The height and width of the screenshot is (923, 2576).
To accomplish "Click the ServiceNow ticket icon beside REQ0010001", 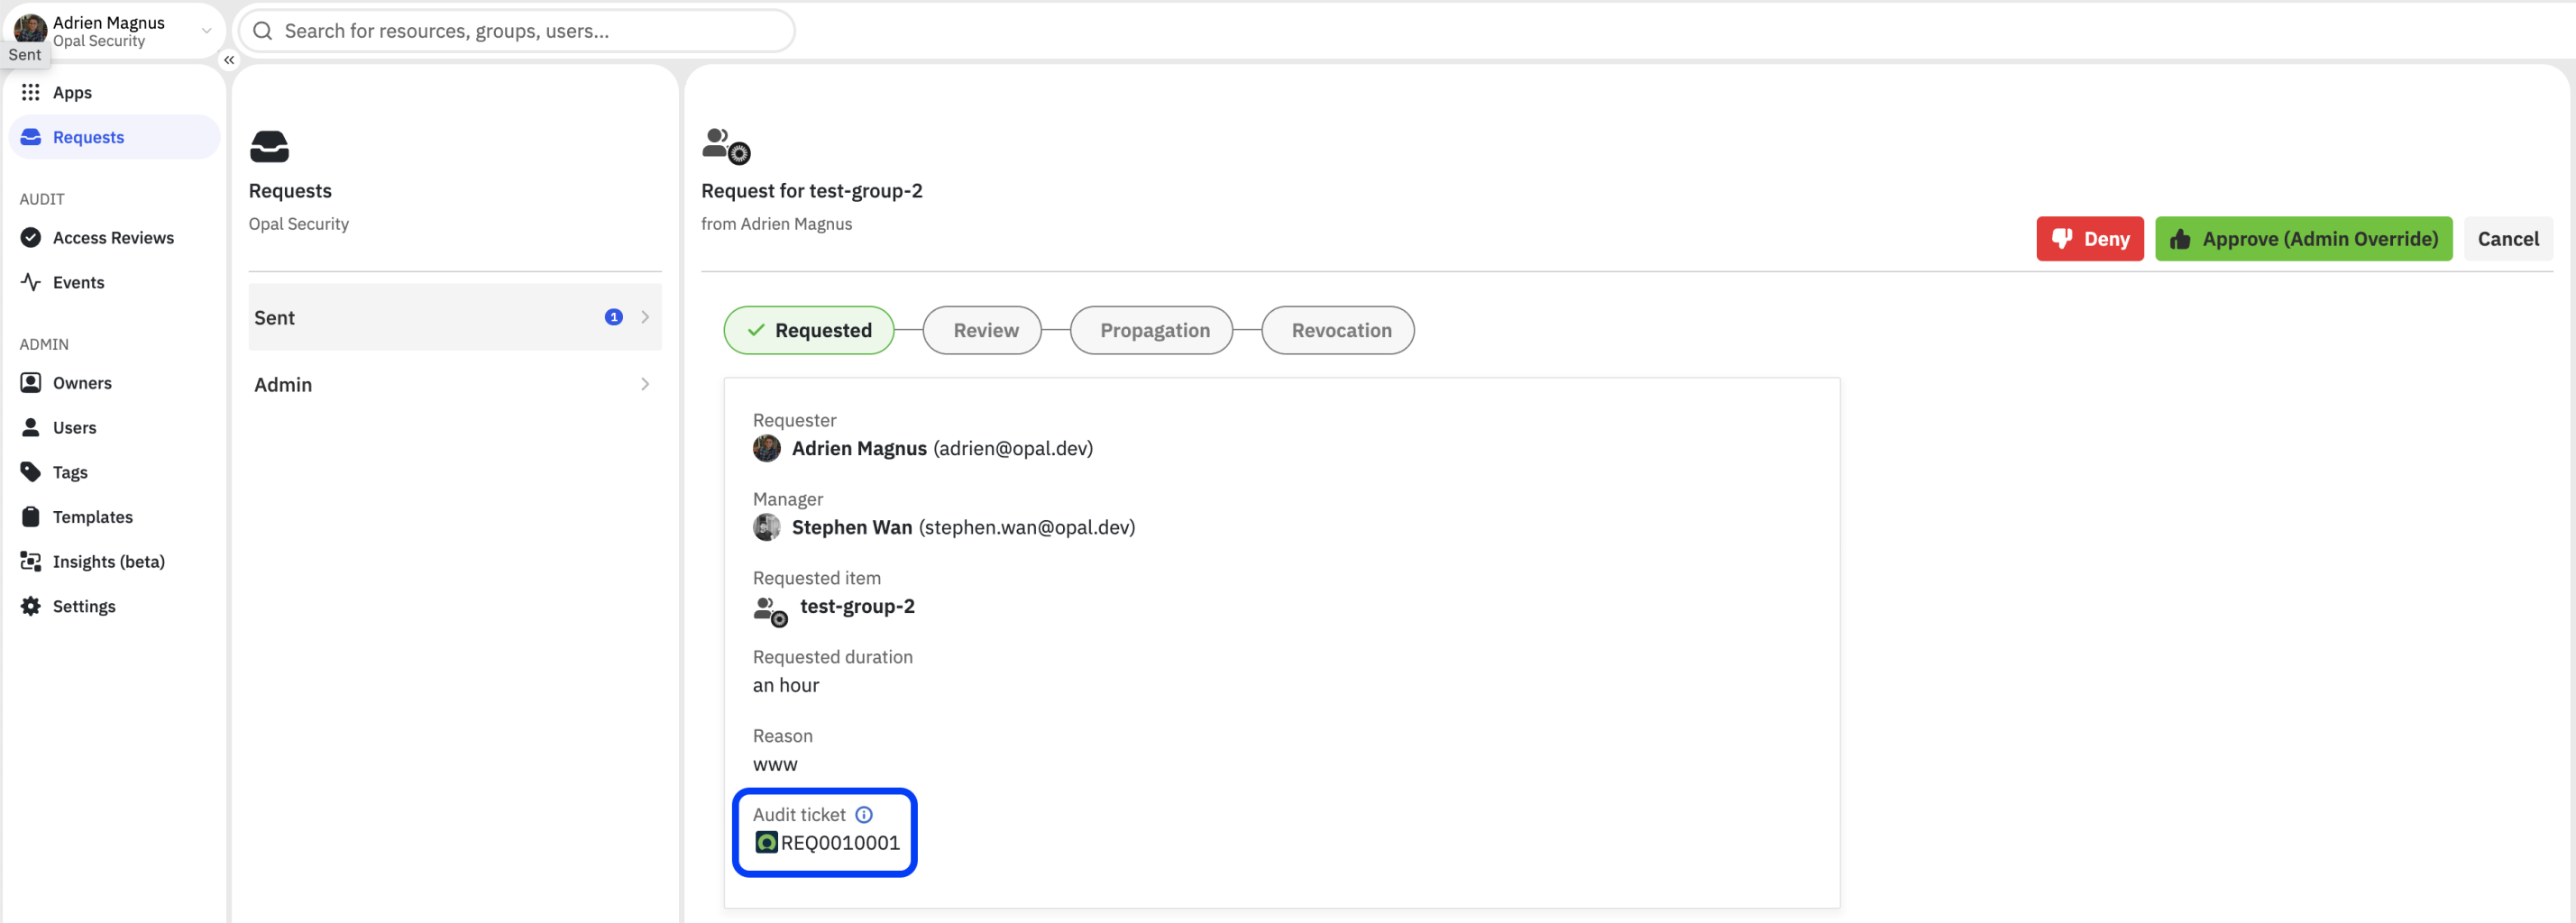I will point(766,842).
